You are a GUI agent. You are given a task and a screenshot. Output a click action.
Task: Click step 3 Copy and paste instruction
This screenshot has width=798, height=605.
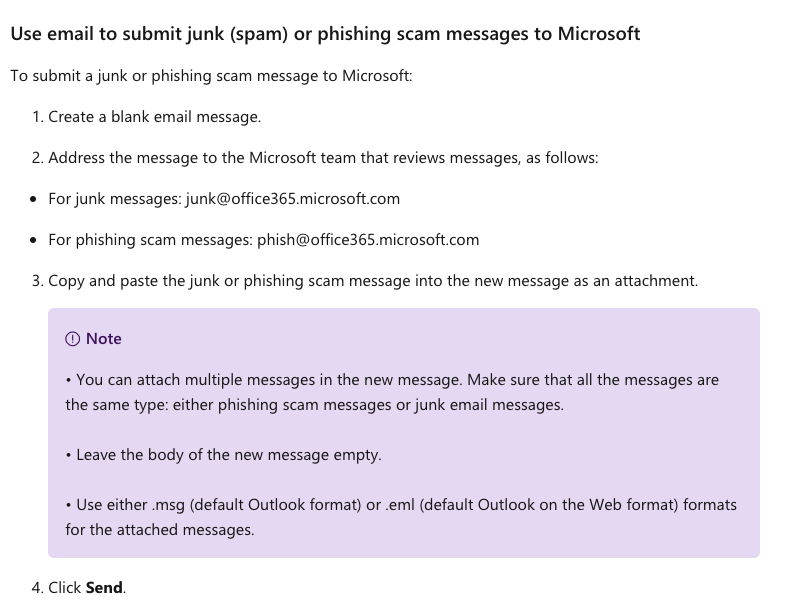pos(365,281)
